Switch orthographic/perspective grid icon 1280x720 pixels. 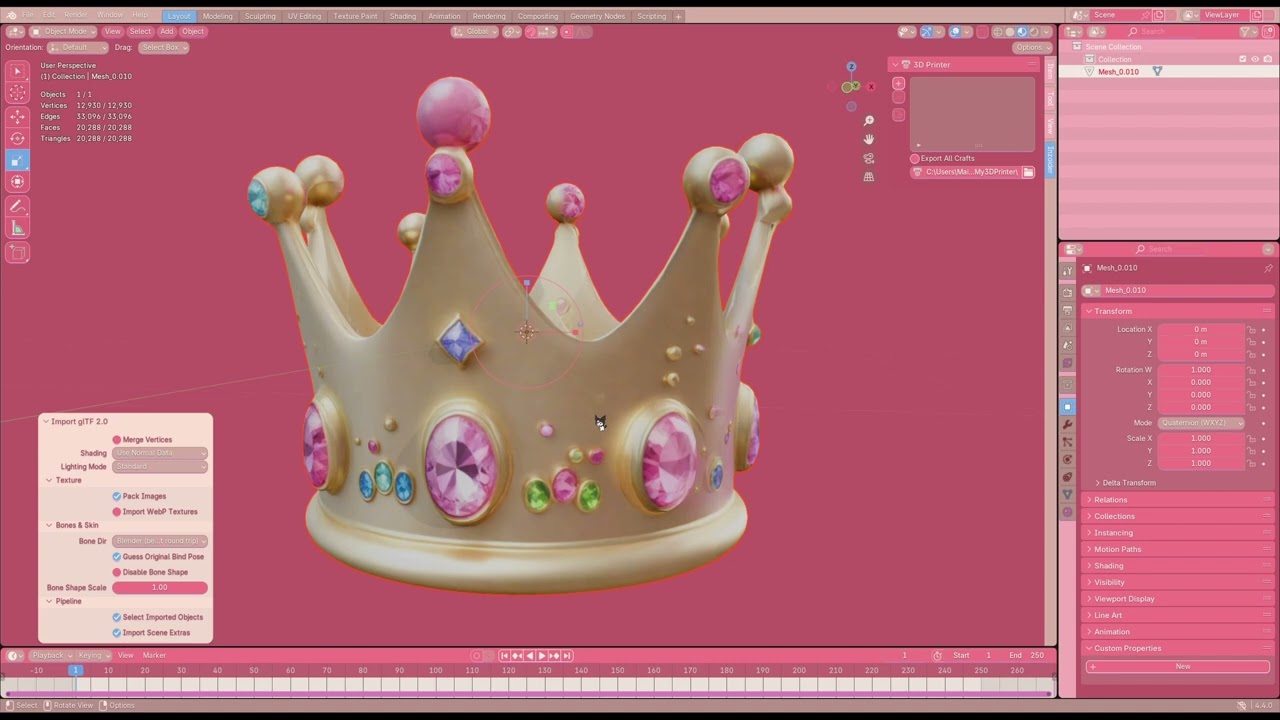[x=868, y=177]
